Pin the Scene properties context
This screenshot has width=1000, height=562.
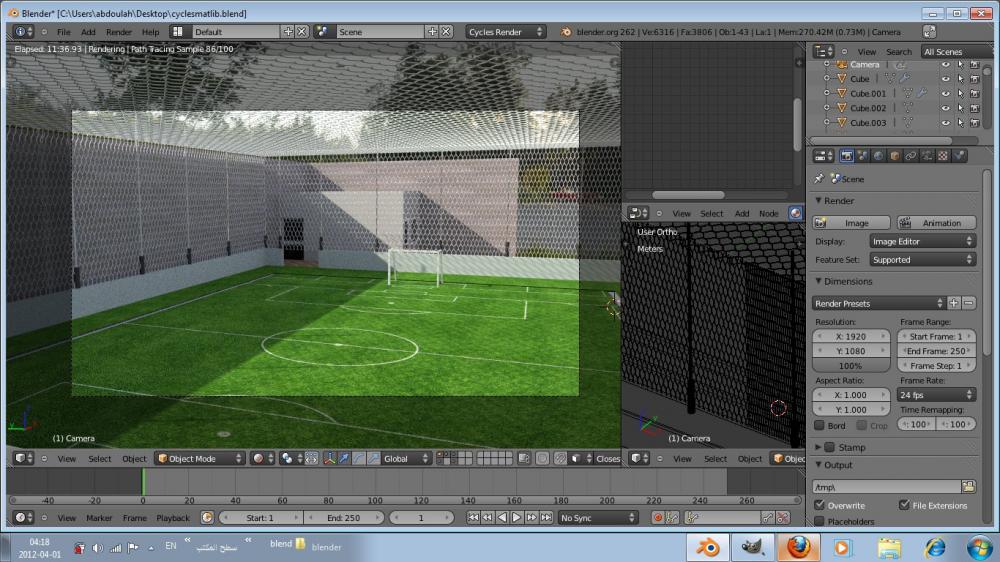tap(819, 179)
